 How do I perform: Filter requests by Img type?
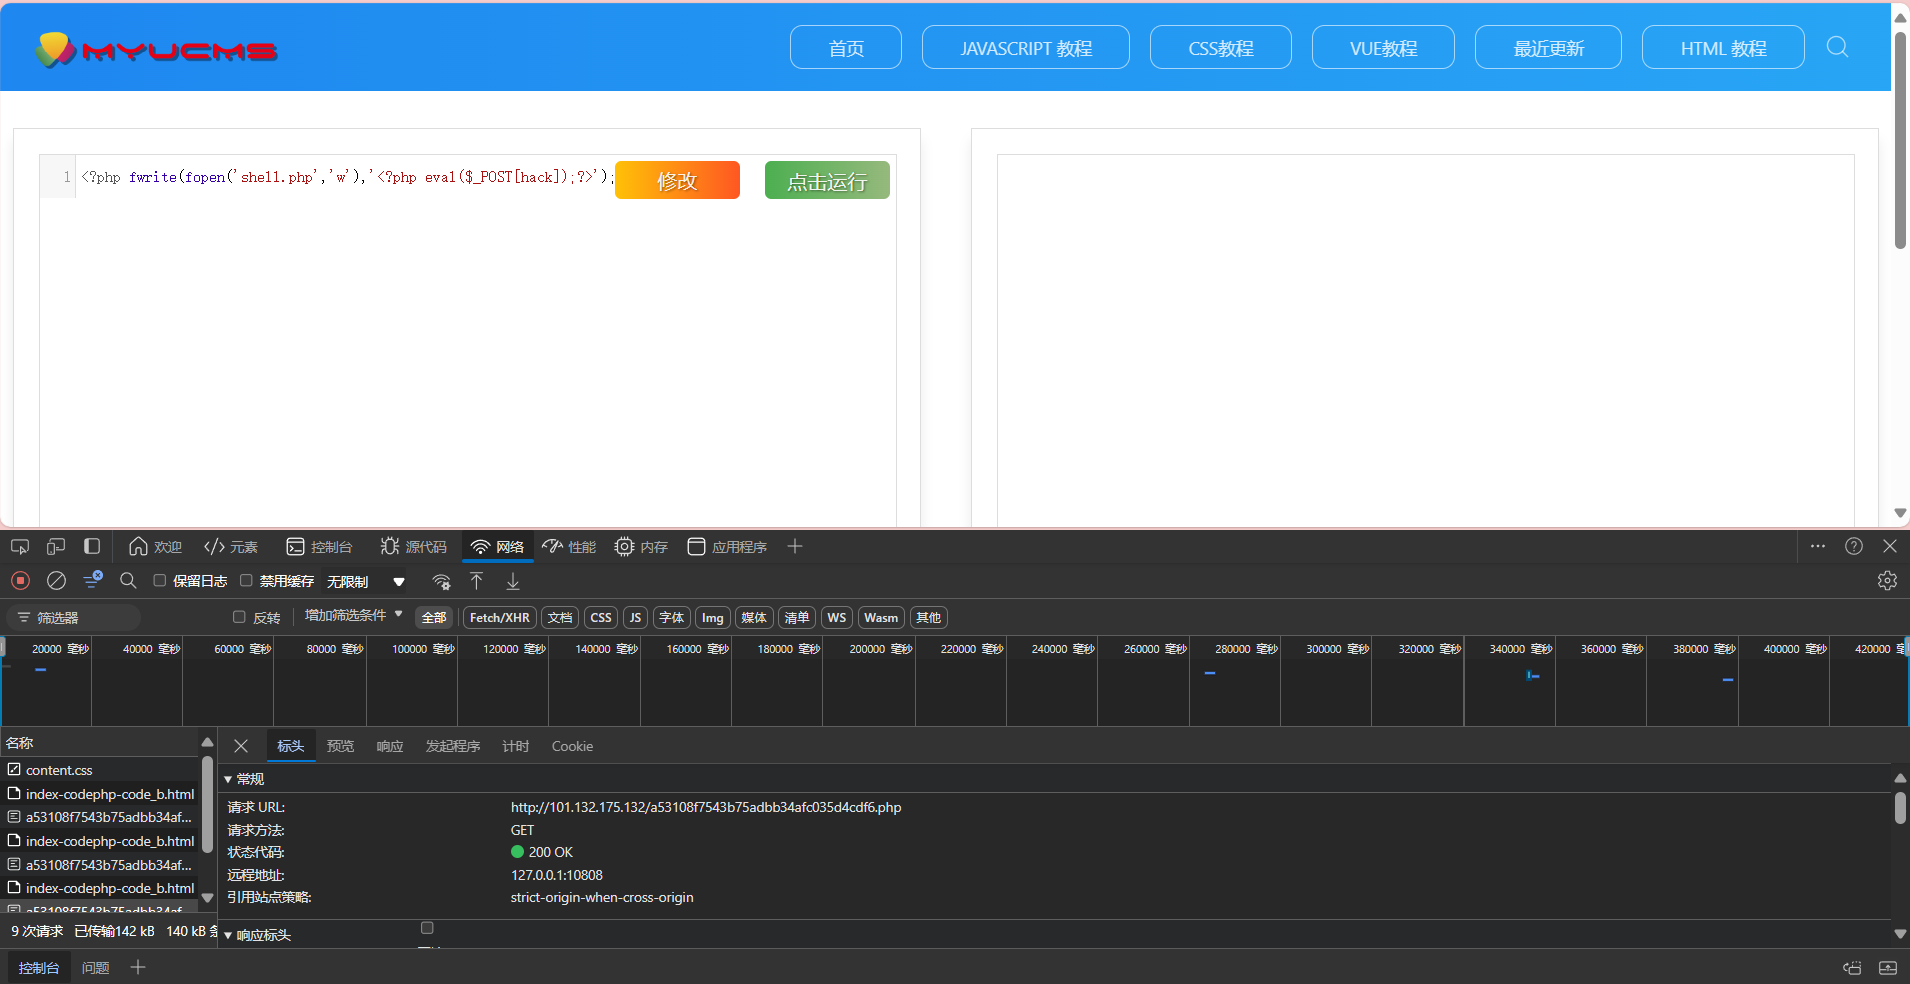(713, 617)
